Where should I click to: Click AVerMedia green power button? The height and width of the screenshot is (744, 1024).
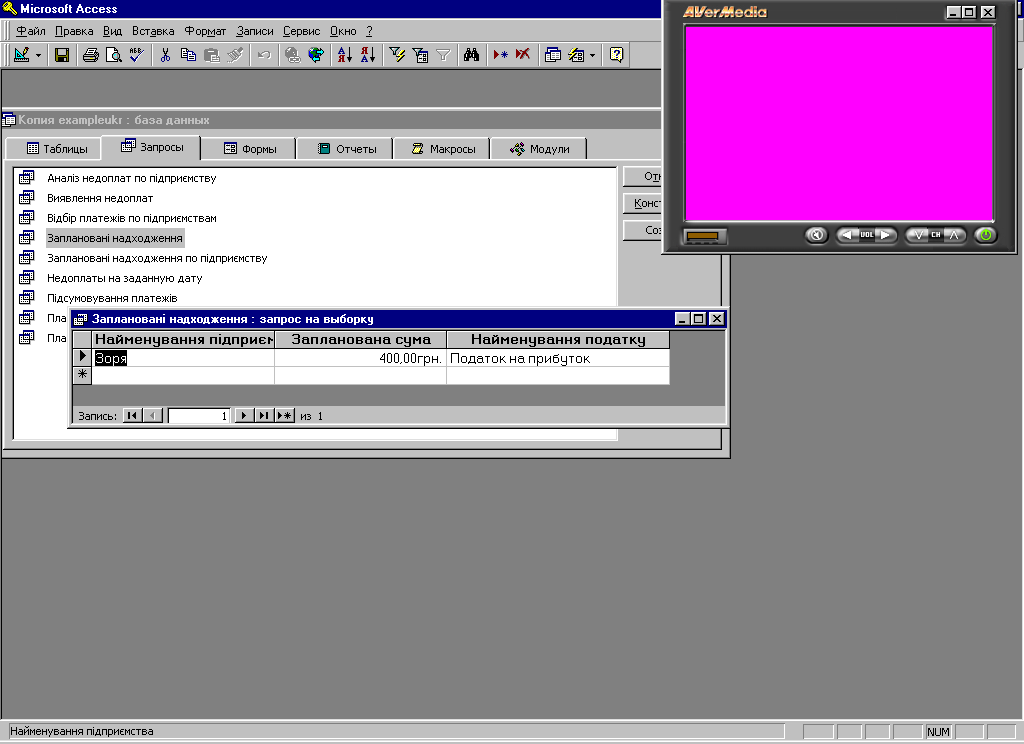[x=986, y=235]
